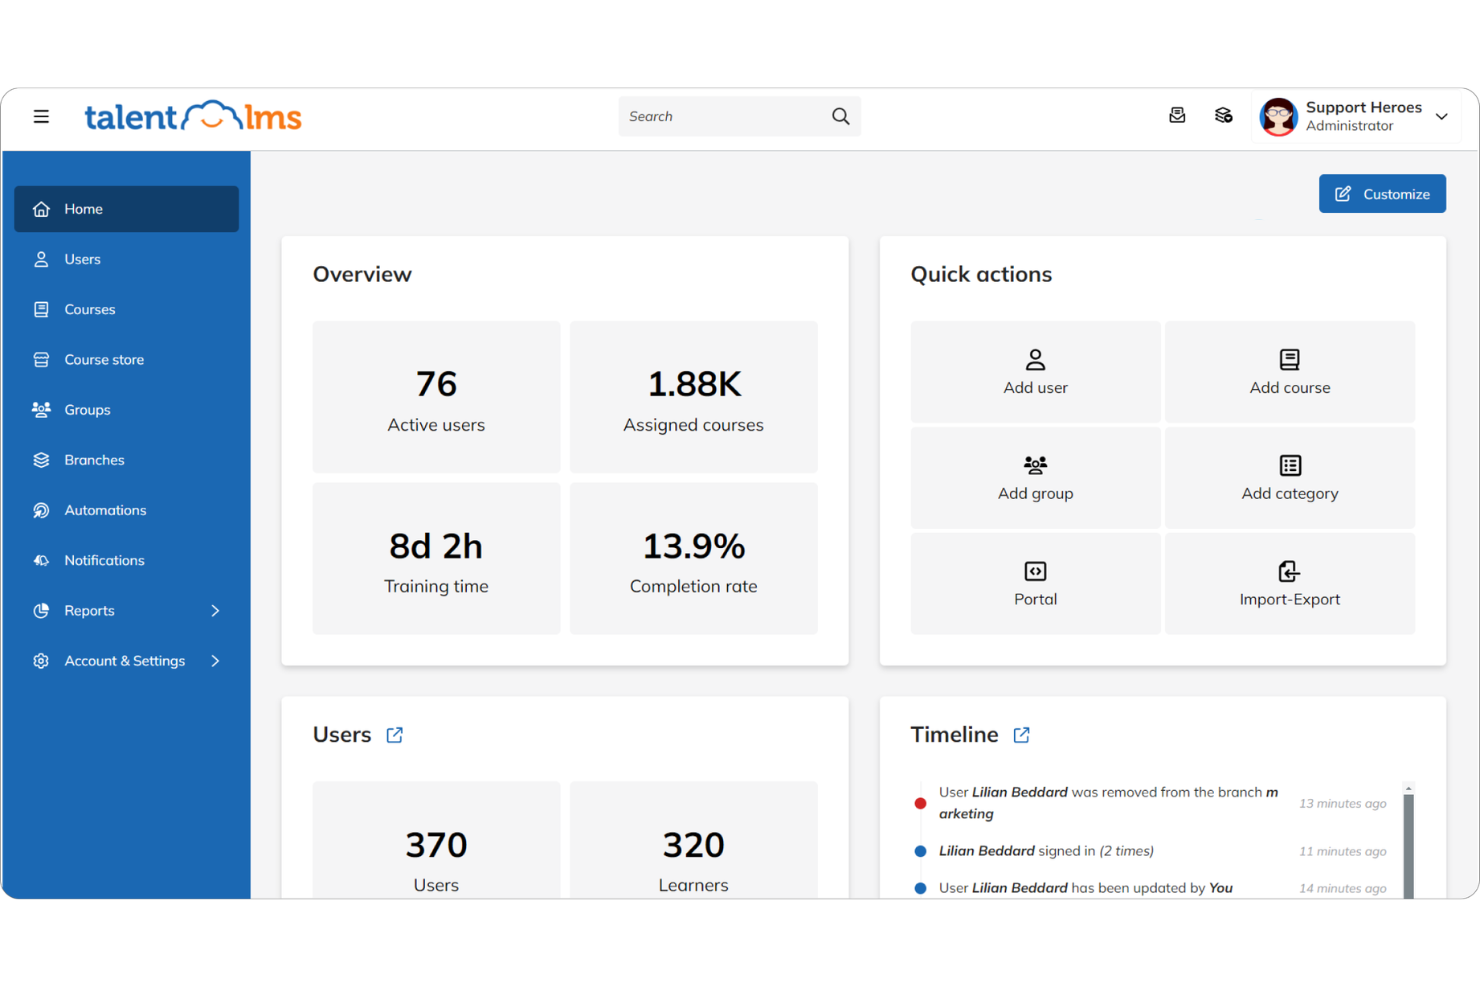Viewport: 1480px width, 987px height.
Task: Open the Course store
Action: (x=103, y=359)
